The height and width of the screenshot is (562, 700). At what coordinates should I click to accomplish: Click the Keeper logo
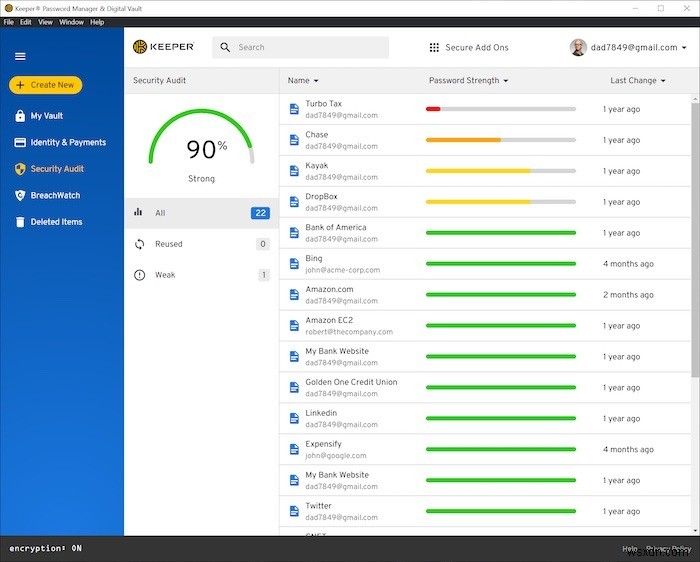164,47
